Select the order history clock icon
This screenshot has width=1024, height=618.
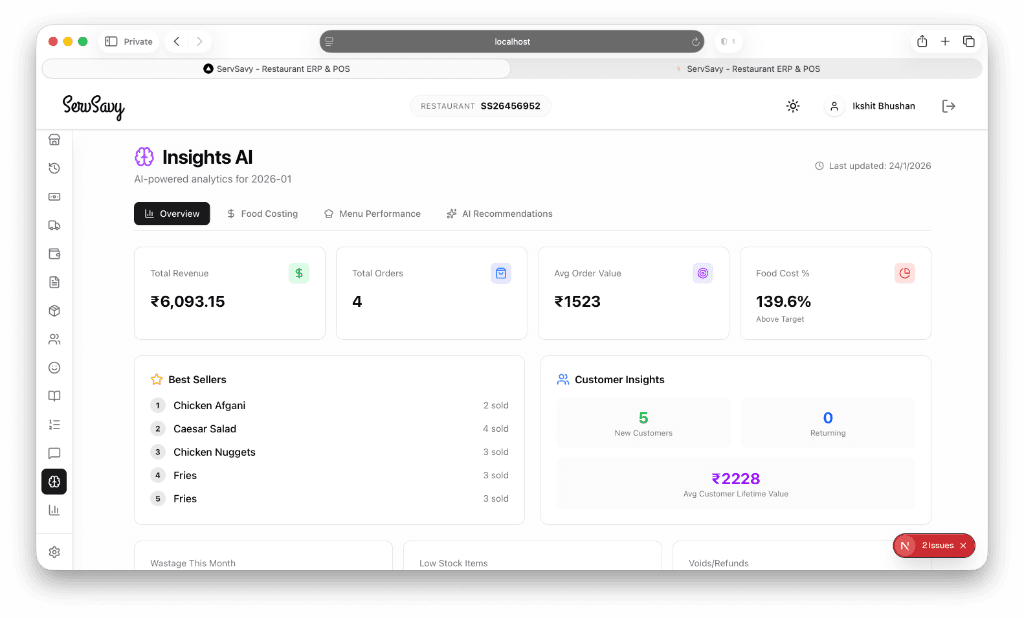(x=54, y=168)
